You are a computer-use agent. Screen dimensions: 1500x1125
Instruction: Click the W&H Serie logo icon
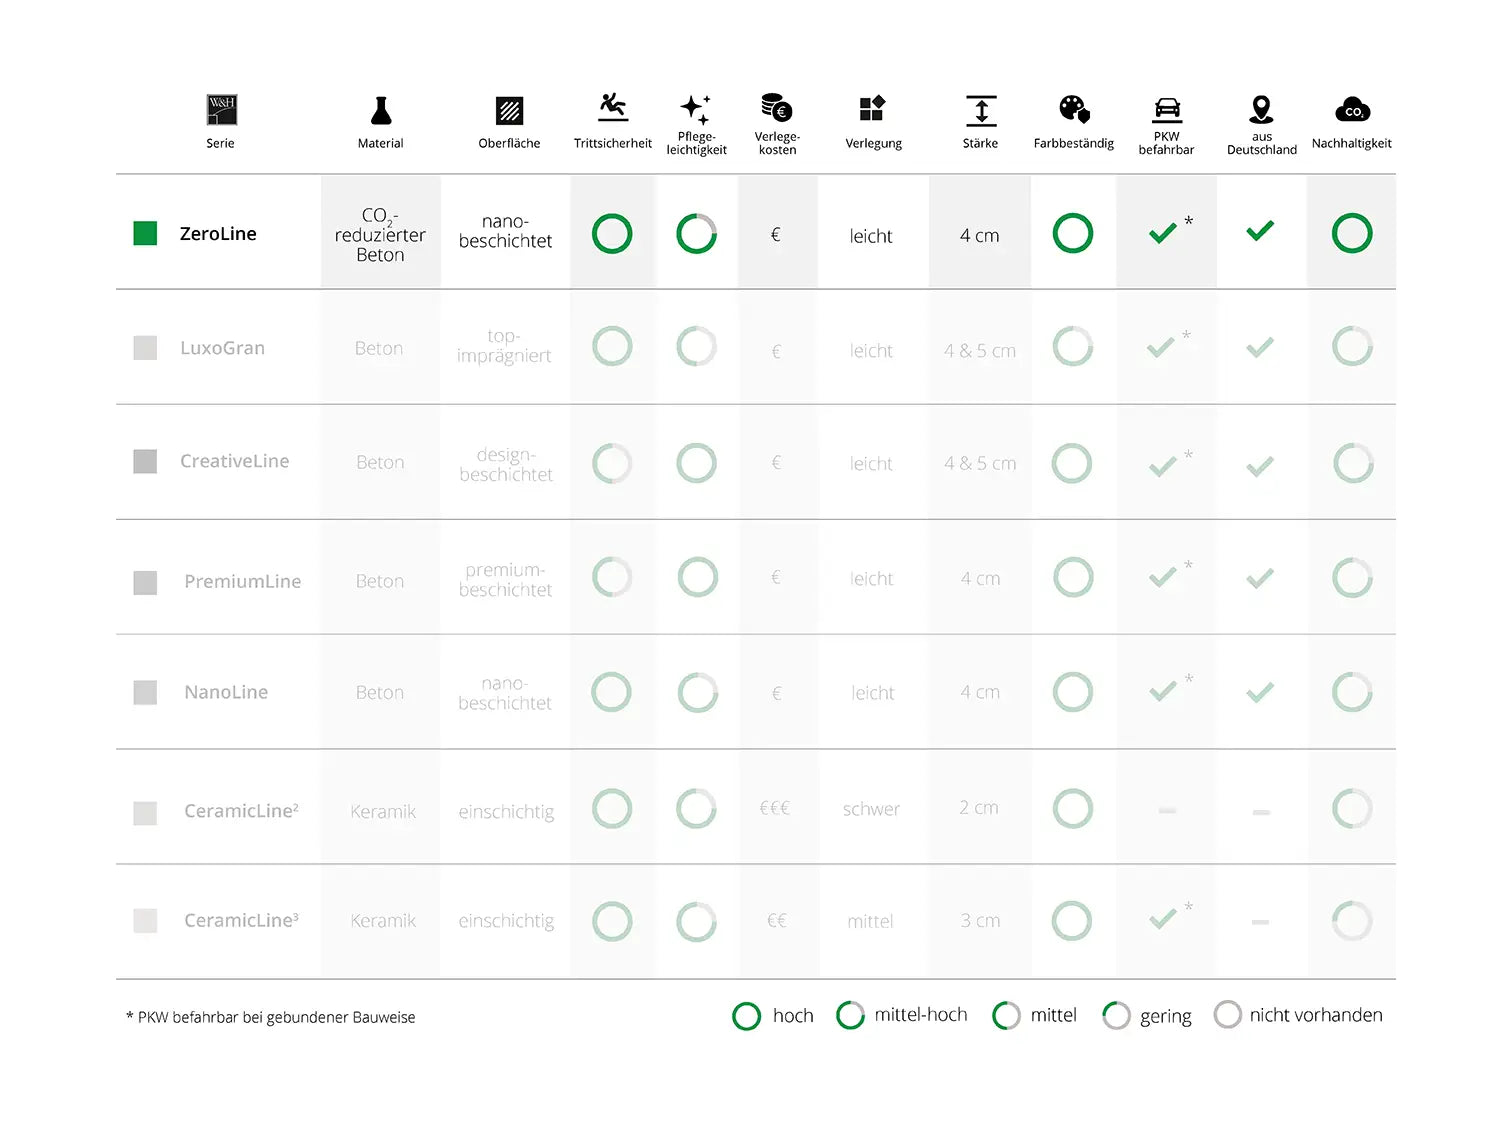[221, 110]
